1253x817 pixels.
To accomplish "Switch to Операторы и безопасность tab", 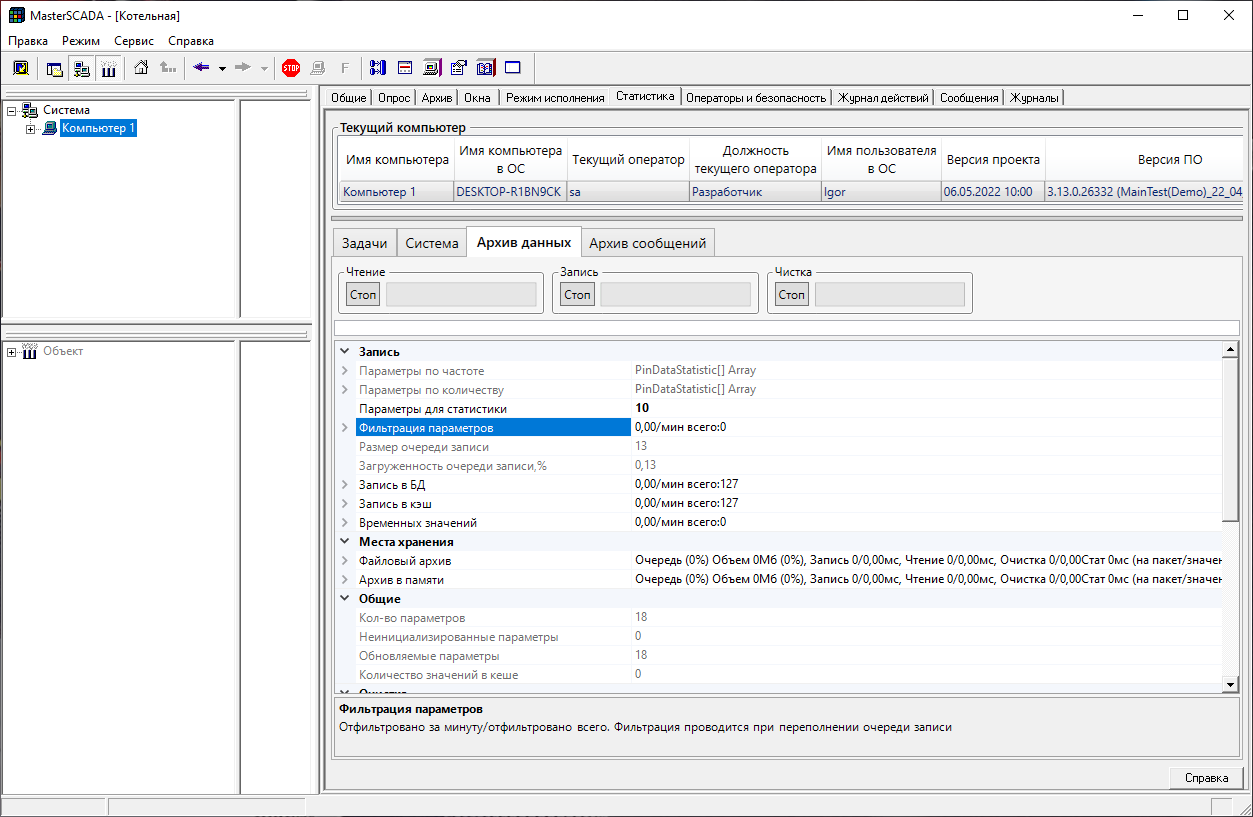I will (757, 98).
